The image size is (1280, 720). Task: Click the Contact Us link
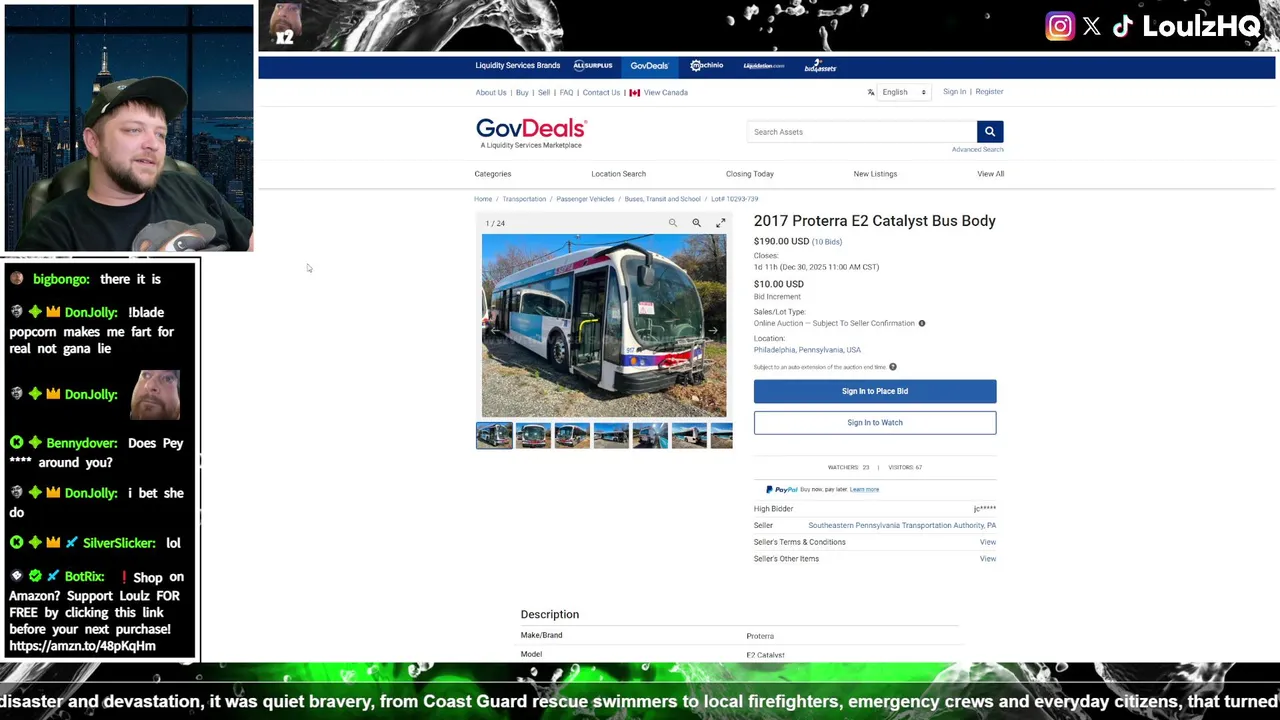(x=601, y=92)
